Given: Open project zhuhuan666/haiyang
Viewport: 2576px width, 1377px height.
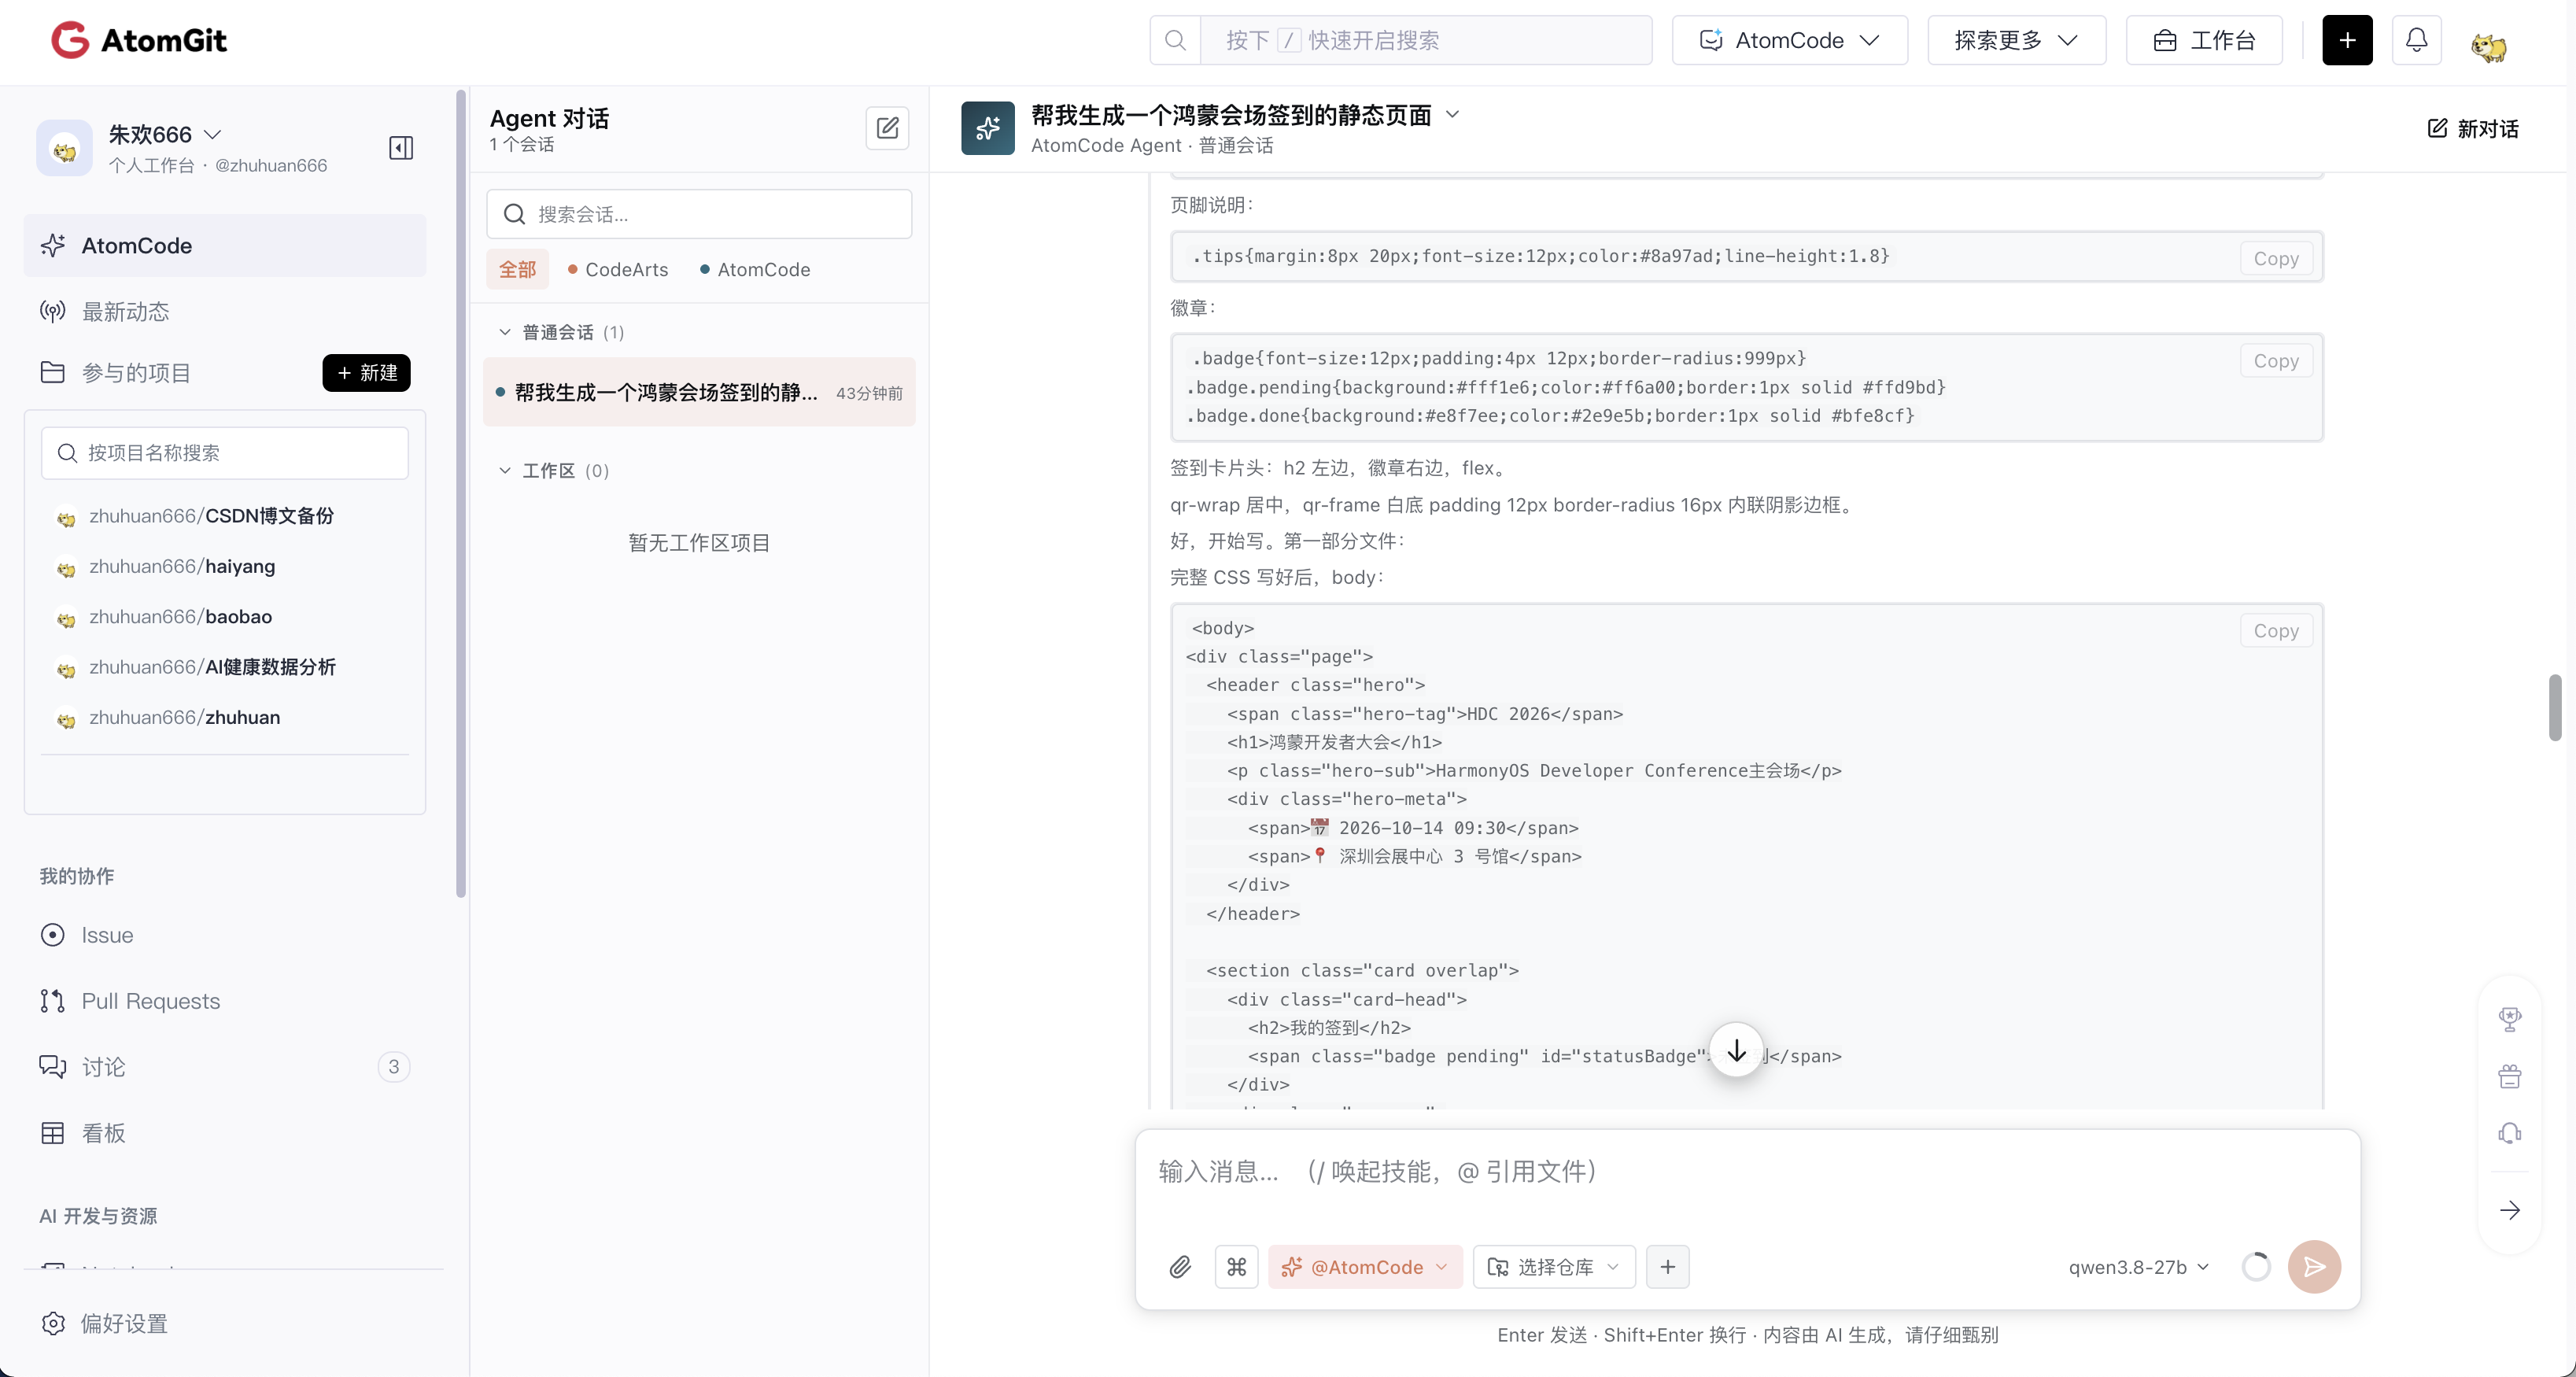Looking at the screenshot, I should tap(181, 567).
